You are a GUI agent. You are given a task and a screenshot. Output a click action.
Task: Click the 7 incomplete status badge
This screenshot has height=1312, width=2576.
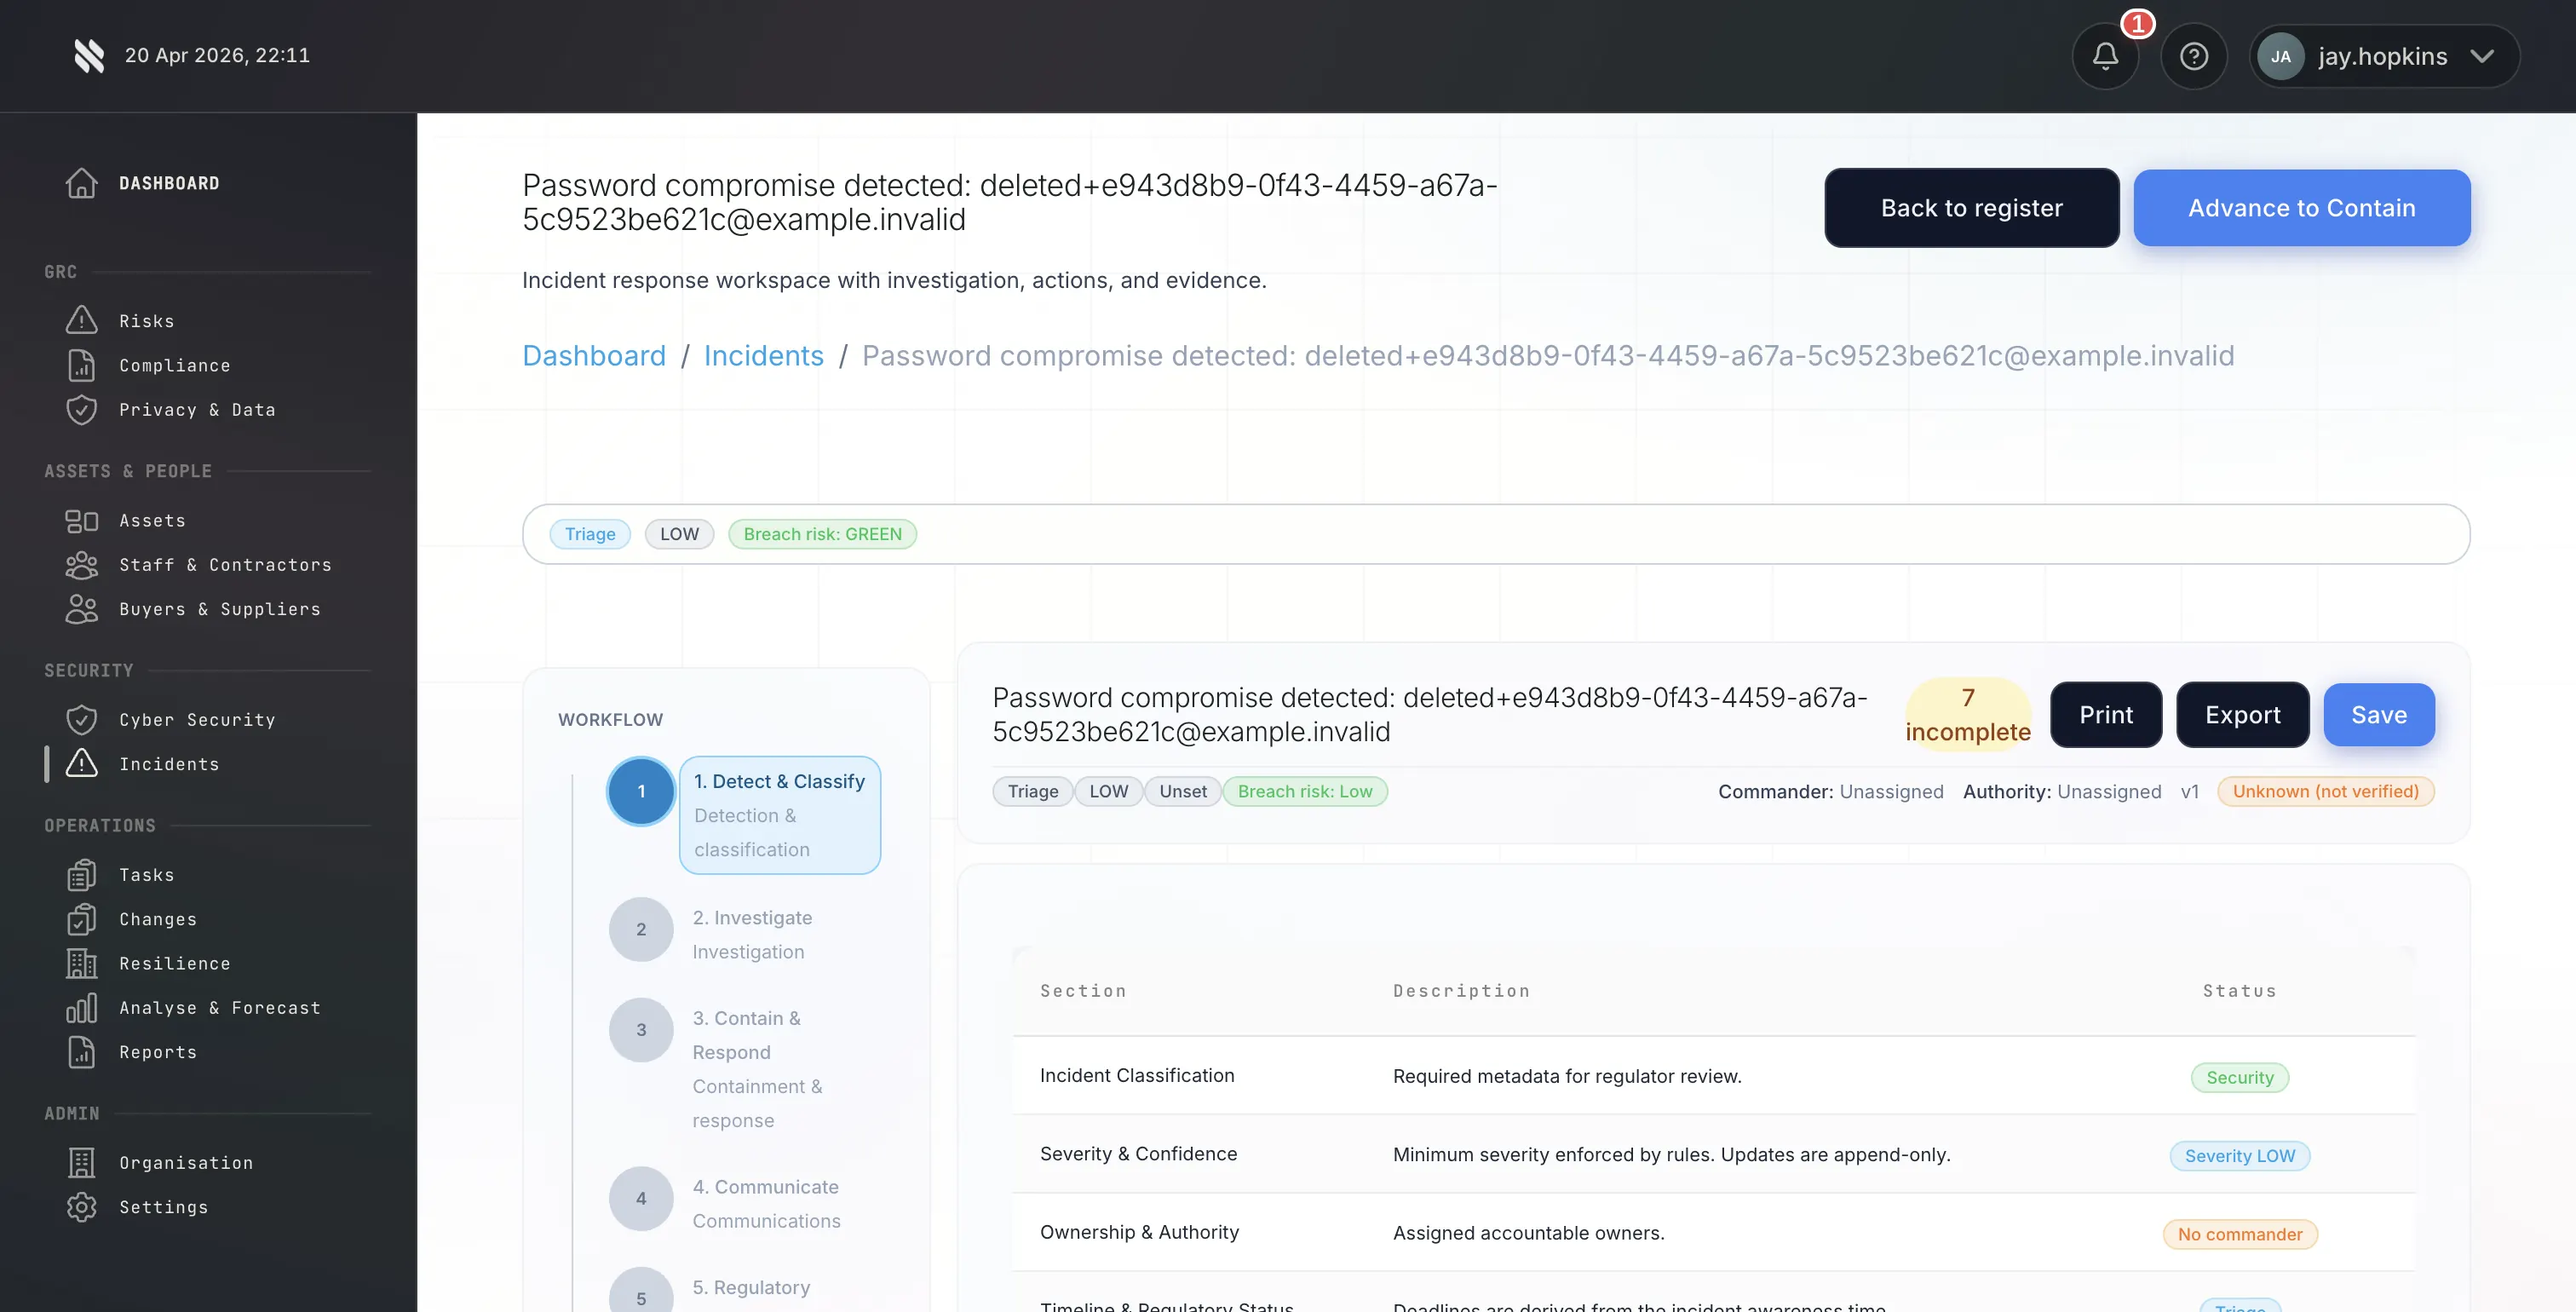(1967, 714)
